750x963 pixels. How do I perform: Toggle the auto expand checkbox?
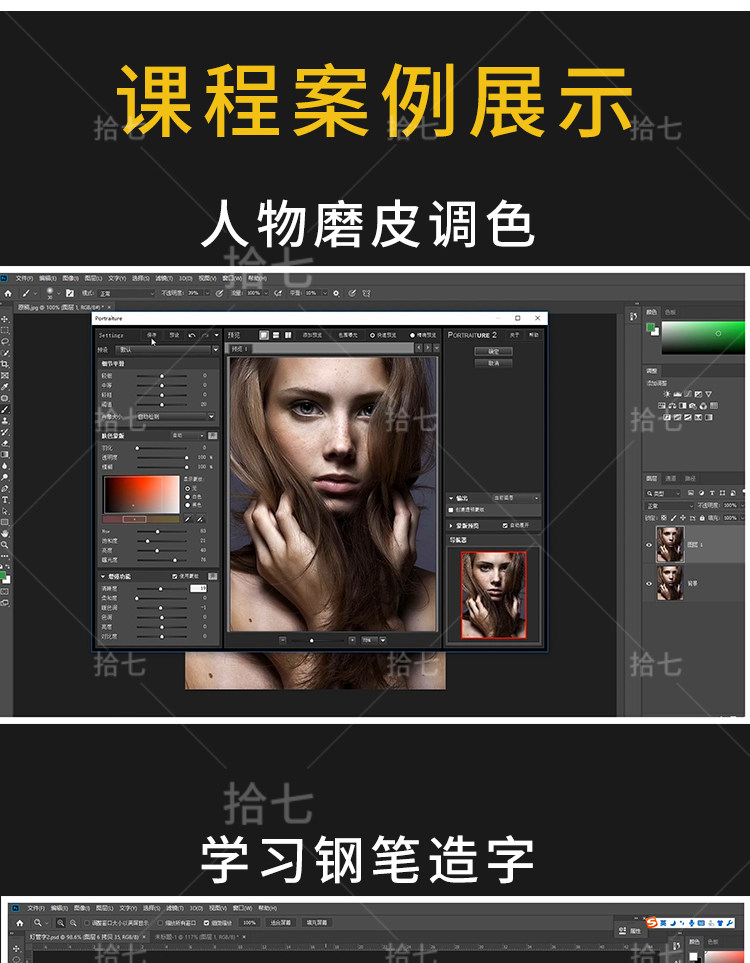[505, 526]
